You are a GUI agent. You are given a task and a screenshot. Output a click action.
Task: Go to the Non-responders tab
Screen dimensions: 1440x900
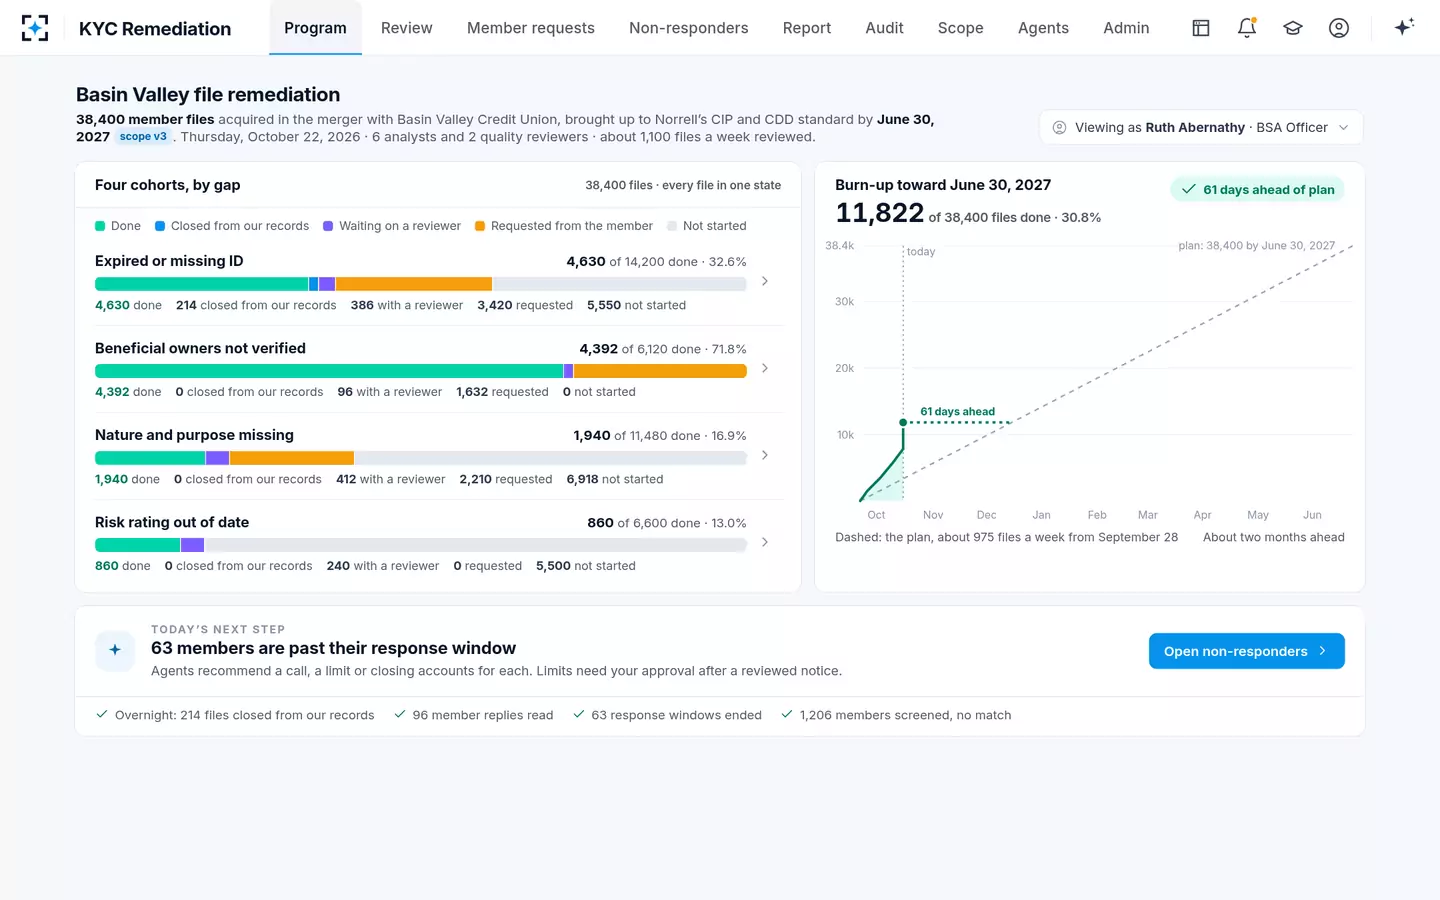[x=689, y=28]
